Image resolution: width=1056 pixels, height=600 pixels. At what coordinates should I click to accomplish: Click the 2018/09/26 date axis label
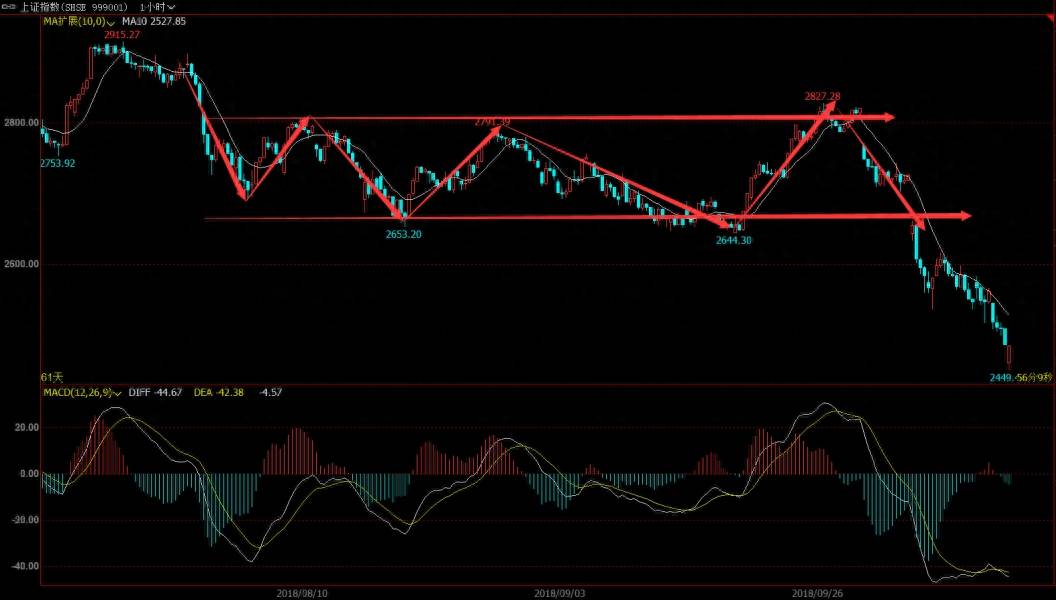coord(818,593)
